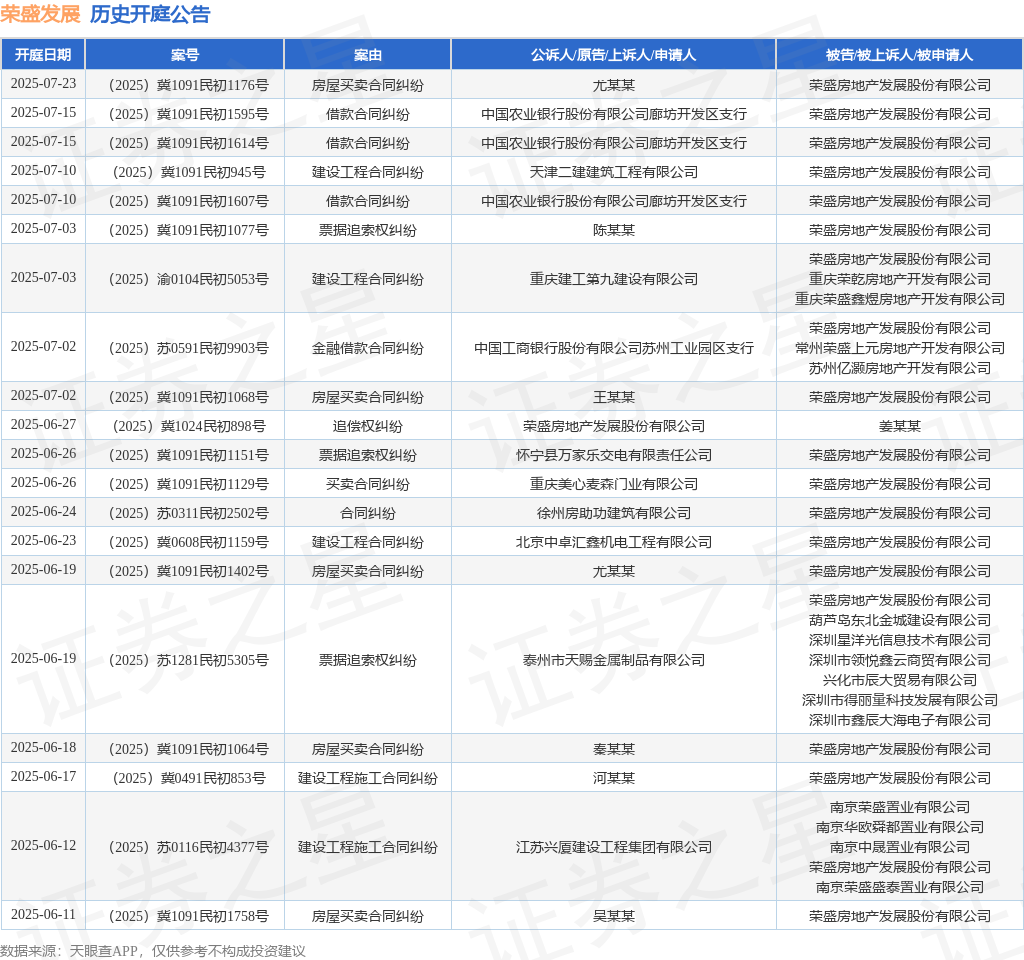Viewport: 1024px width, 960px height.
Task: Click defendant 南京华欧舜都置业有限公司
Action: [899, 827]
